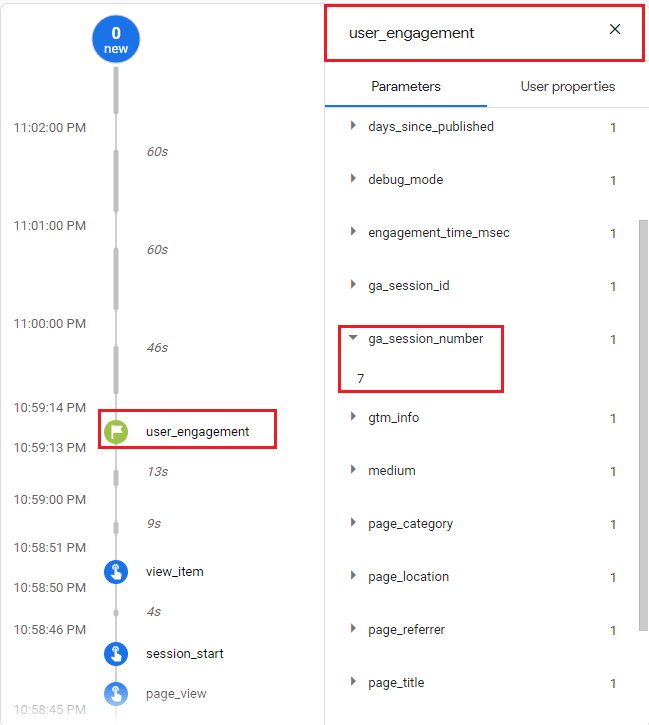
Task: Expand the page_location parameter
Action: coord(354,576)
